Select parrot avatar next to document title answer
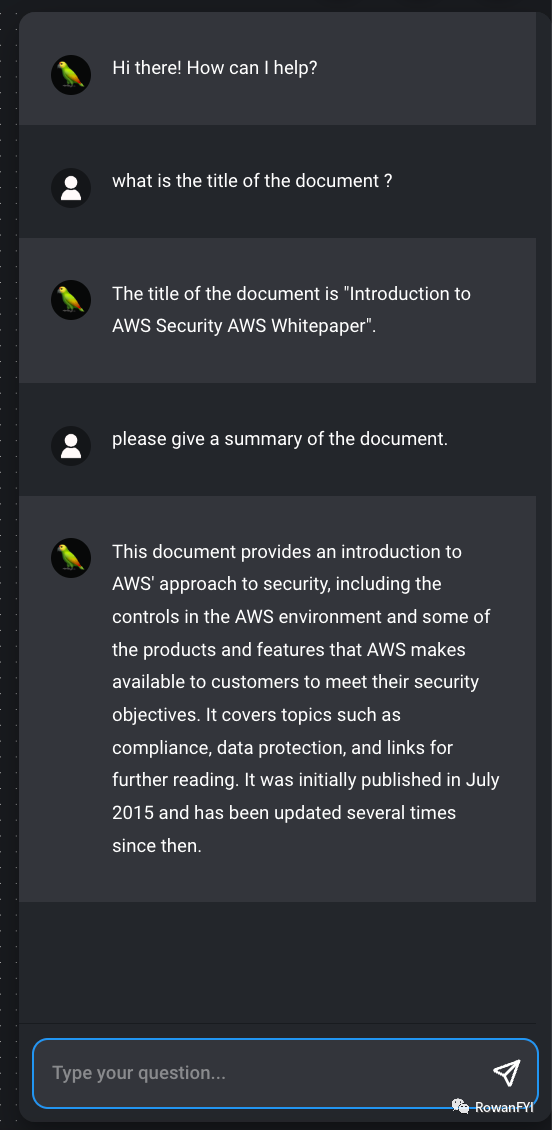The image size is (552, 1130). [x=71, y=301]
